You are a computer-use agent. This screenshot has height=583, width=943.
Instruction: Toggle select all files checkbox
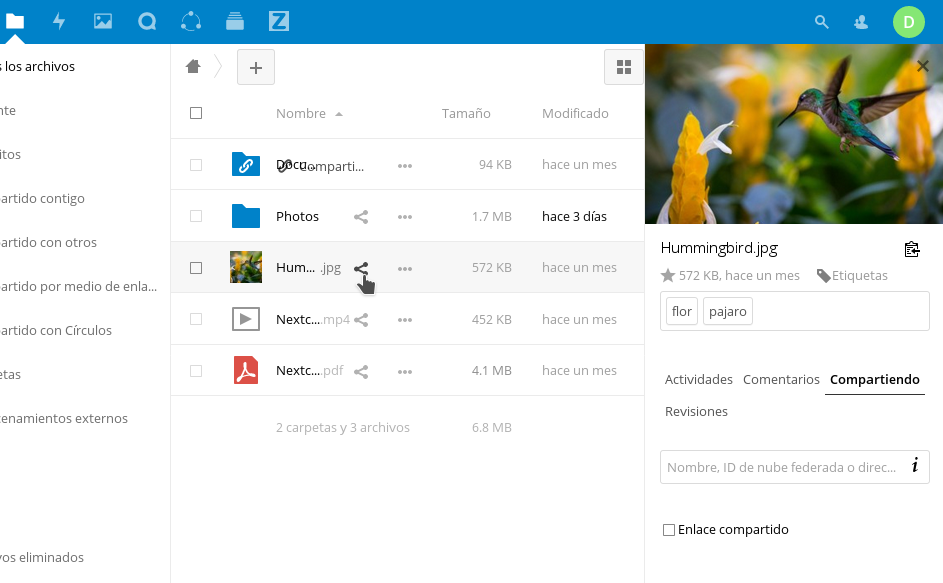[x=196, y=113]
